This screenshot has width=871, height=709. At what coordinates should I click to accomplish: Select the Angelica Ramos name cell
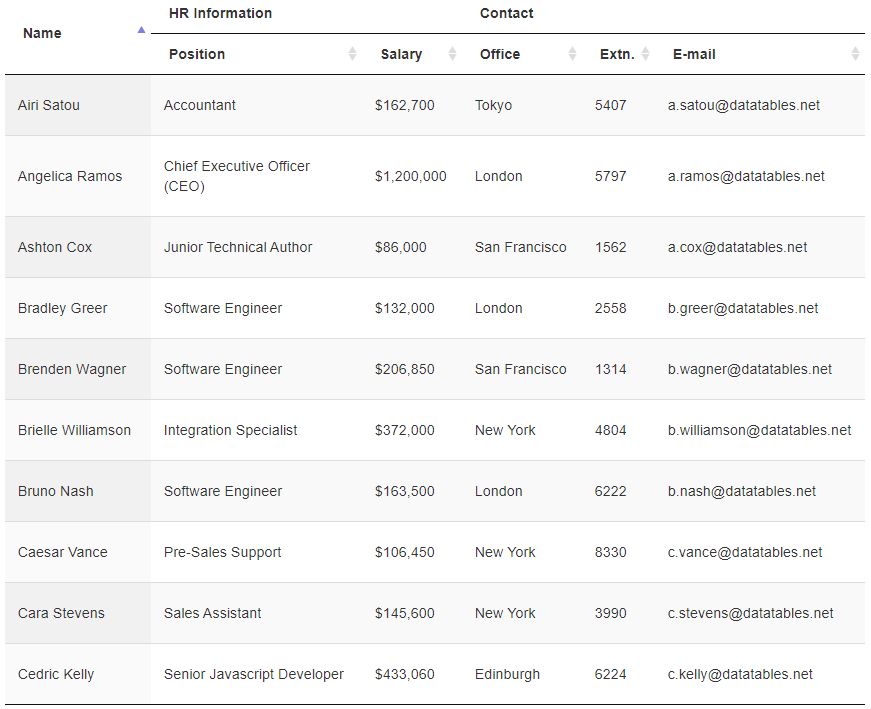pyautogui.click(x=70, y=176)
